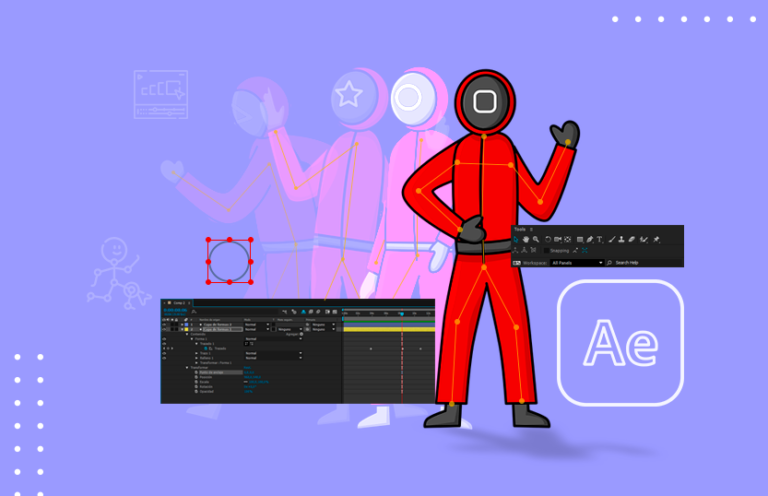Click the timeline's current timecode
Image resolution: width=768 pixels, height=496 pixels.
(x=175, y=310)
